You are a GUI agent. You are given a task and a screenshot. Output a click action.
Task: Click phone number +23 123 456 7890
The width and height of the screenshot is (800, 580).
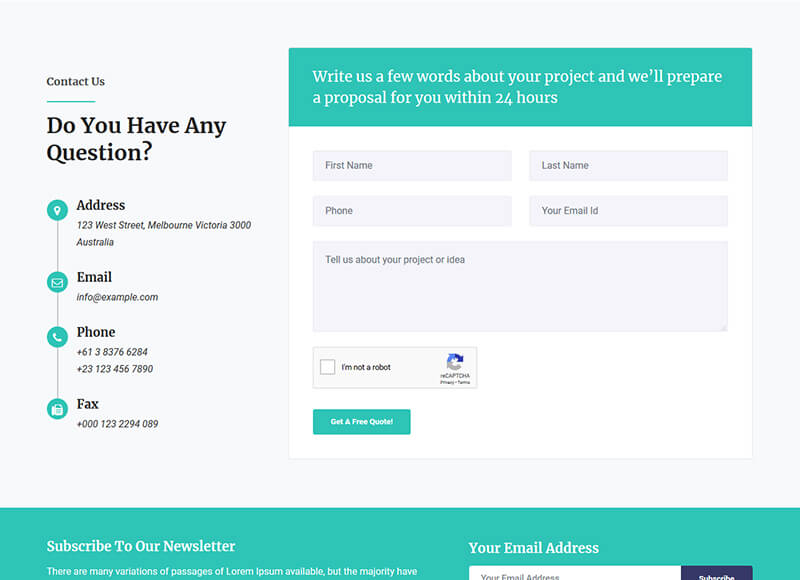click(x=115, y=369)
